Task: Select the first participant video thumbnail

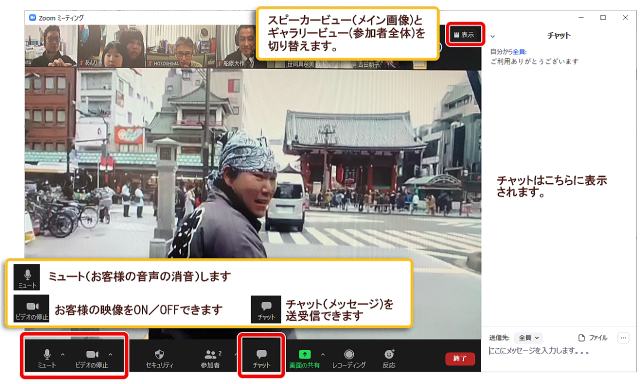Action: click(x=51, y=46)
